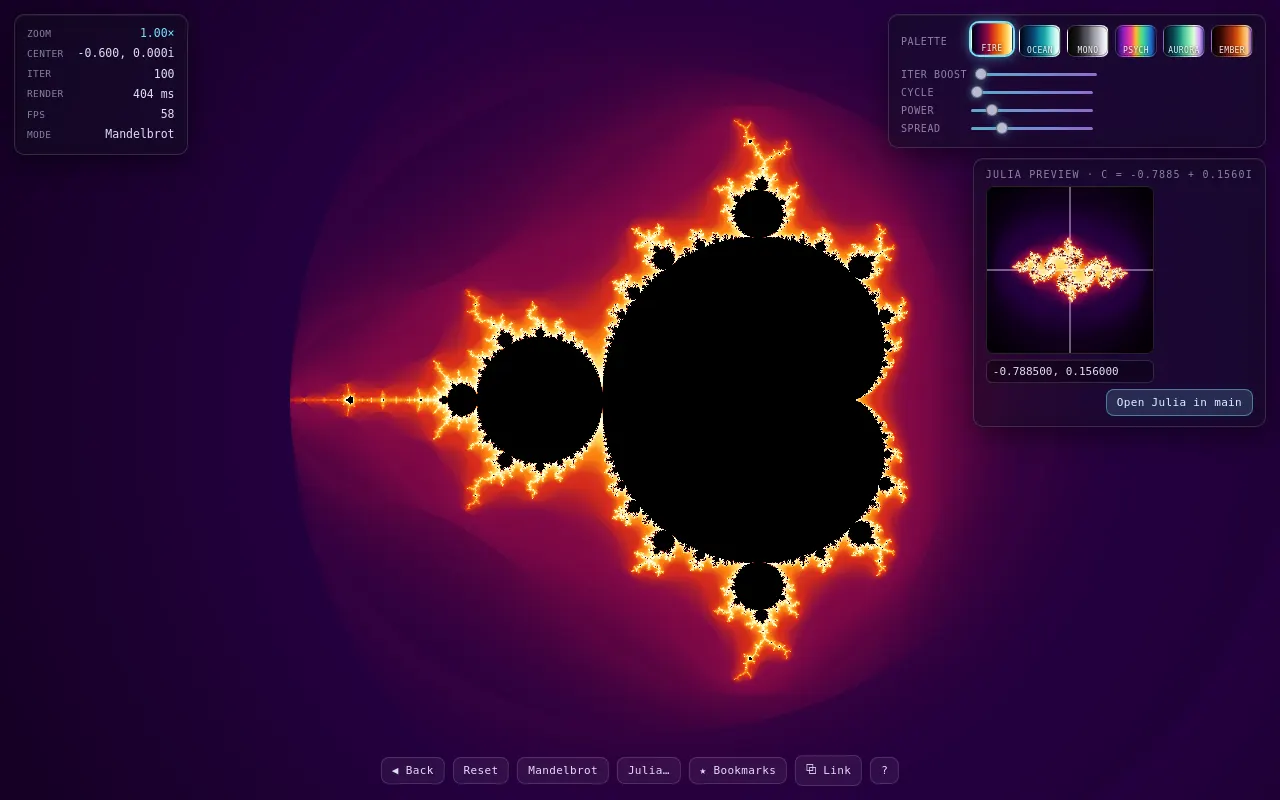Click the render time 404 ms
Image resolution: width=1280 pixels, height=800 pixels.
pyautogui.click(x=153, y=94)
